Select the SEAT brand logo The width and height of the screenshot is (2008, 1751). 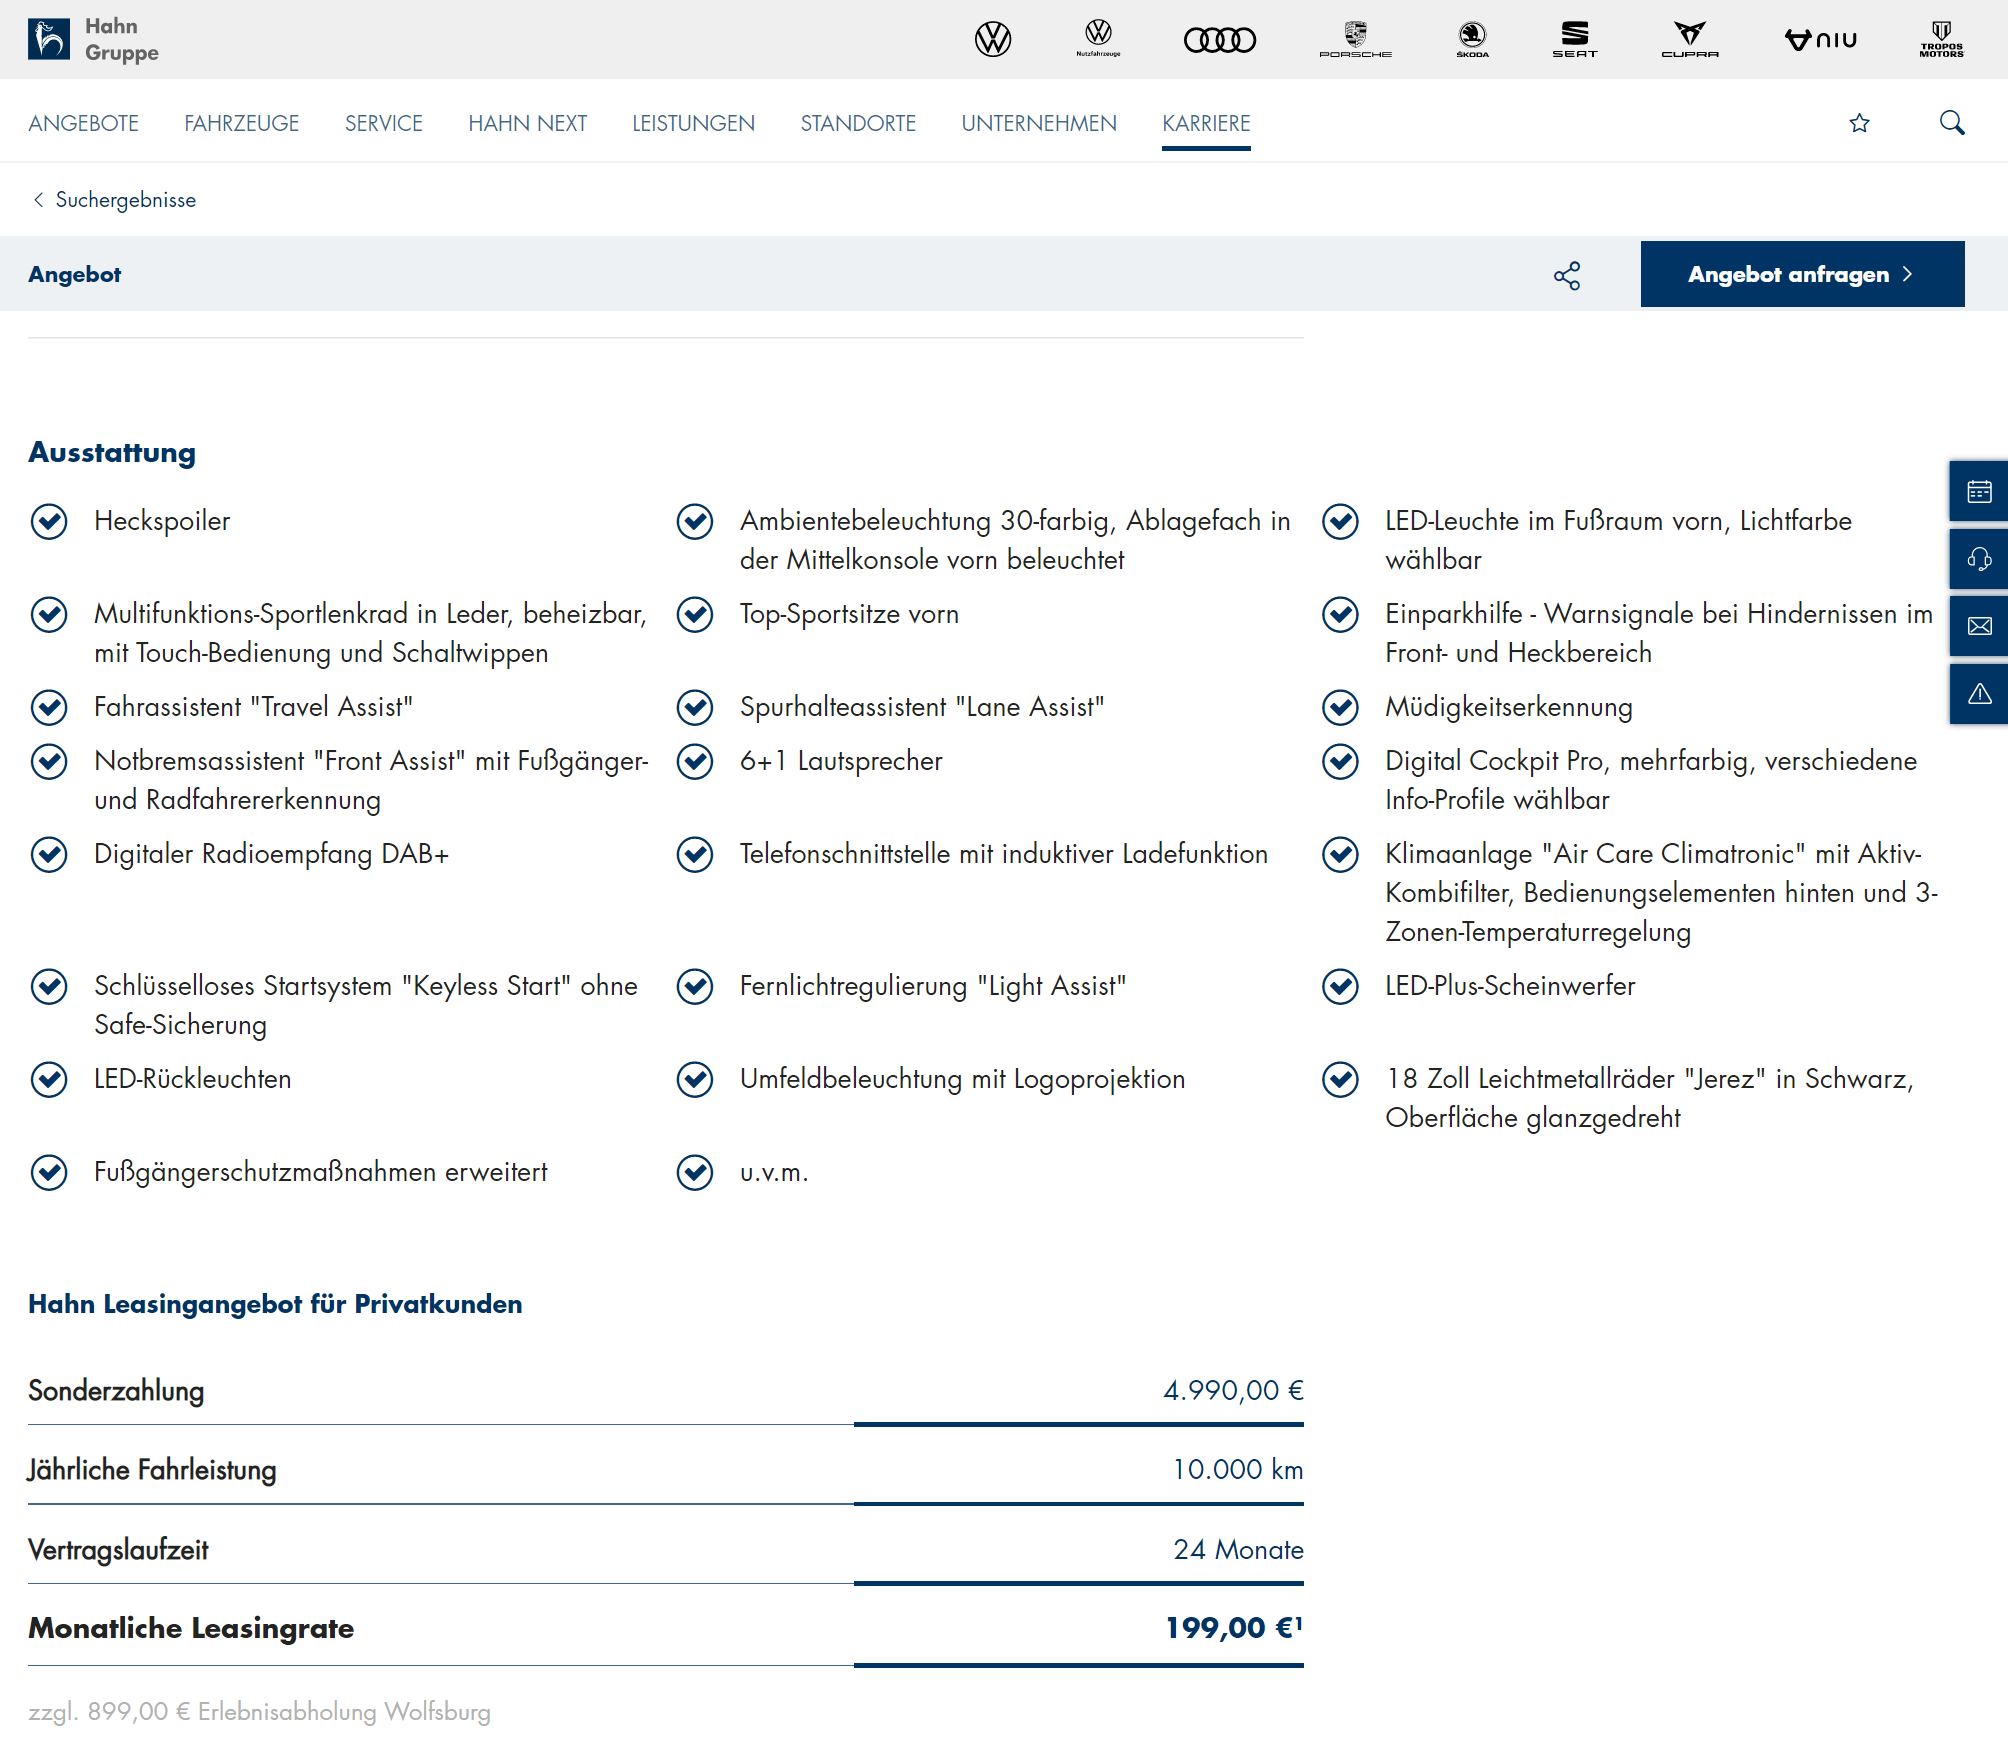coord(1575,39)
